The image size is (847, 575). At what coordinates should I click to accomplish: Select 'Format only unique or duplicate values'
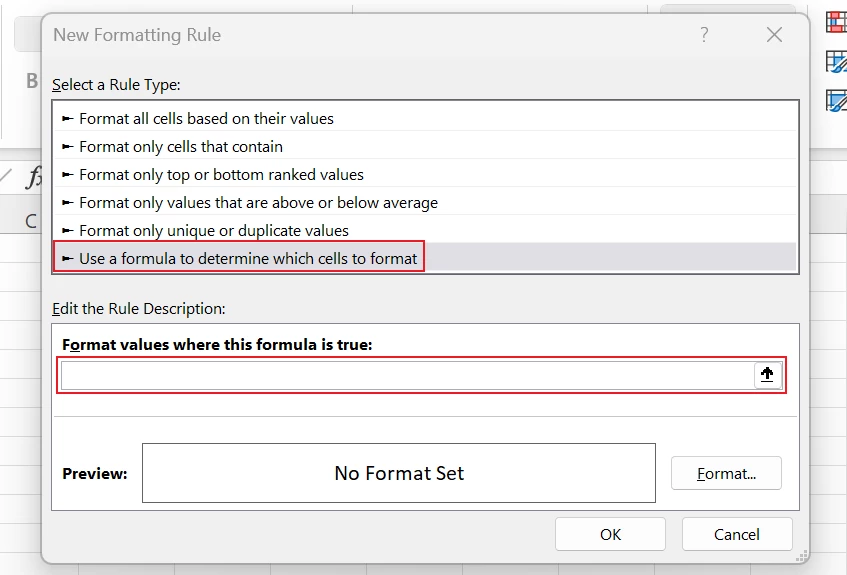(x=213, y=230)
